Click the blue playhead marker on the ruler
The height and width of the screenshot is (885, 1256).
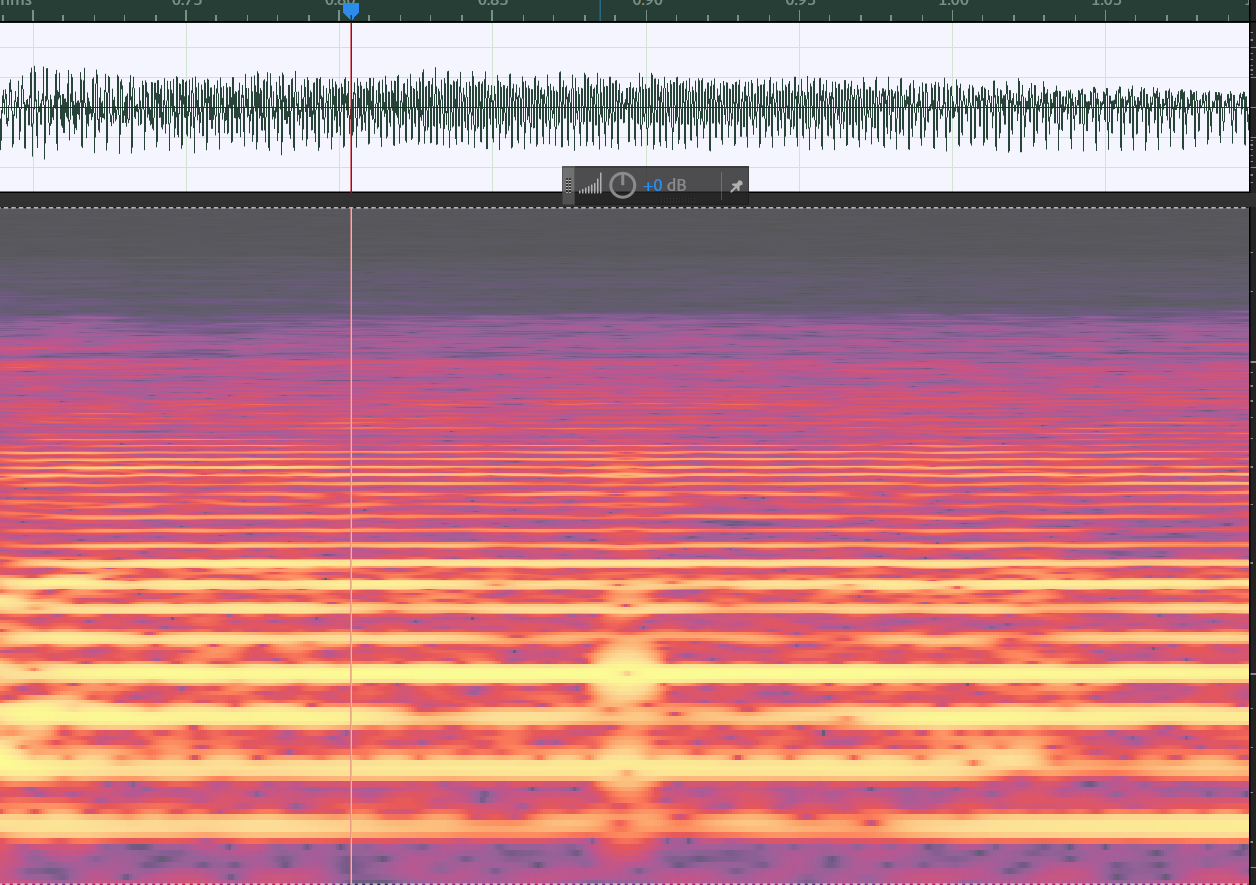(x=351, y=10)
